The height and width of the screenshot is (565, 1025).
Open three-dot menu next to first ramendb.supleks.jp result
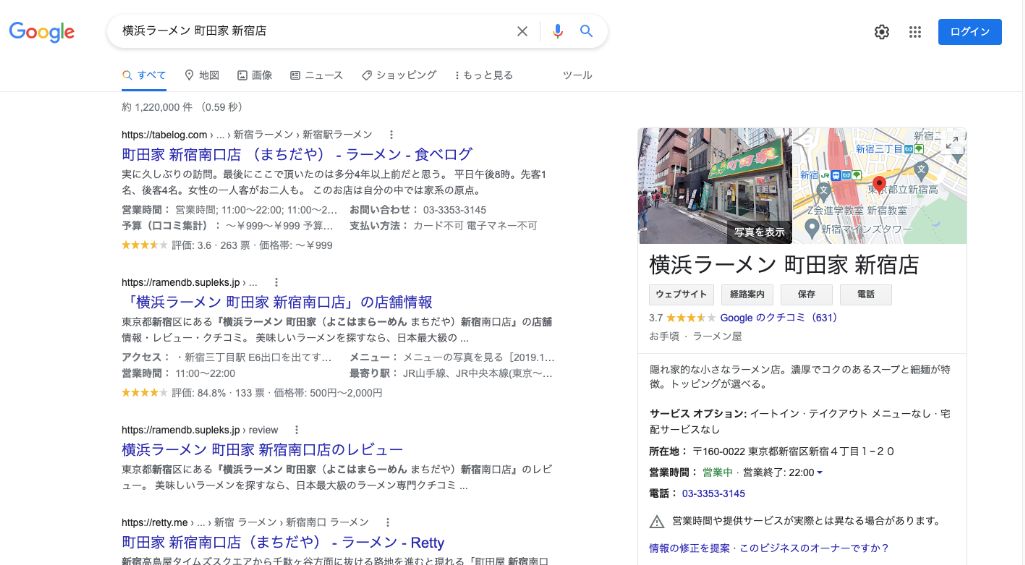point(276,282)
